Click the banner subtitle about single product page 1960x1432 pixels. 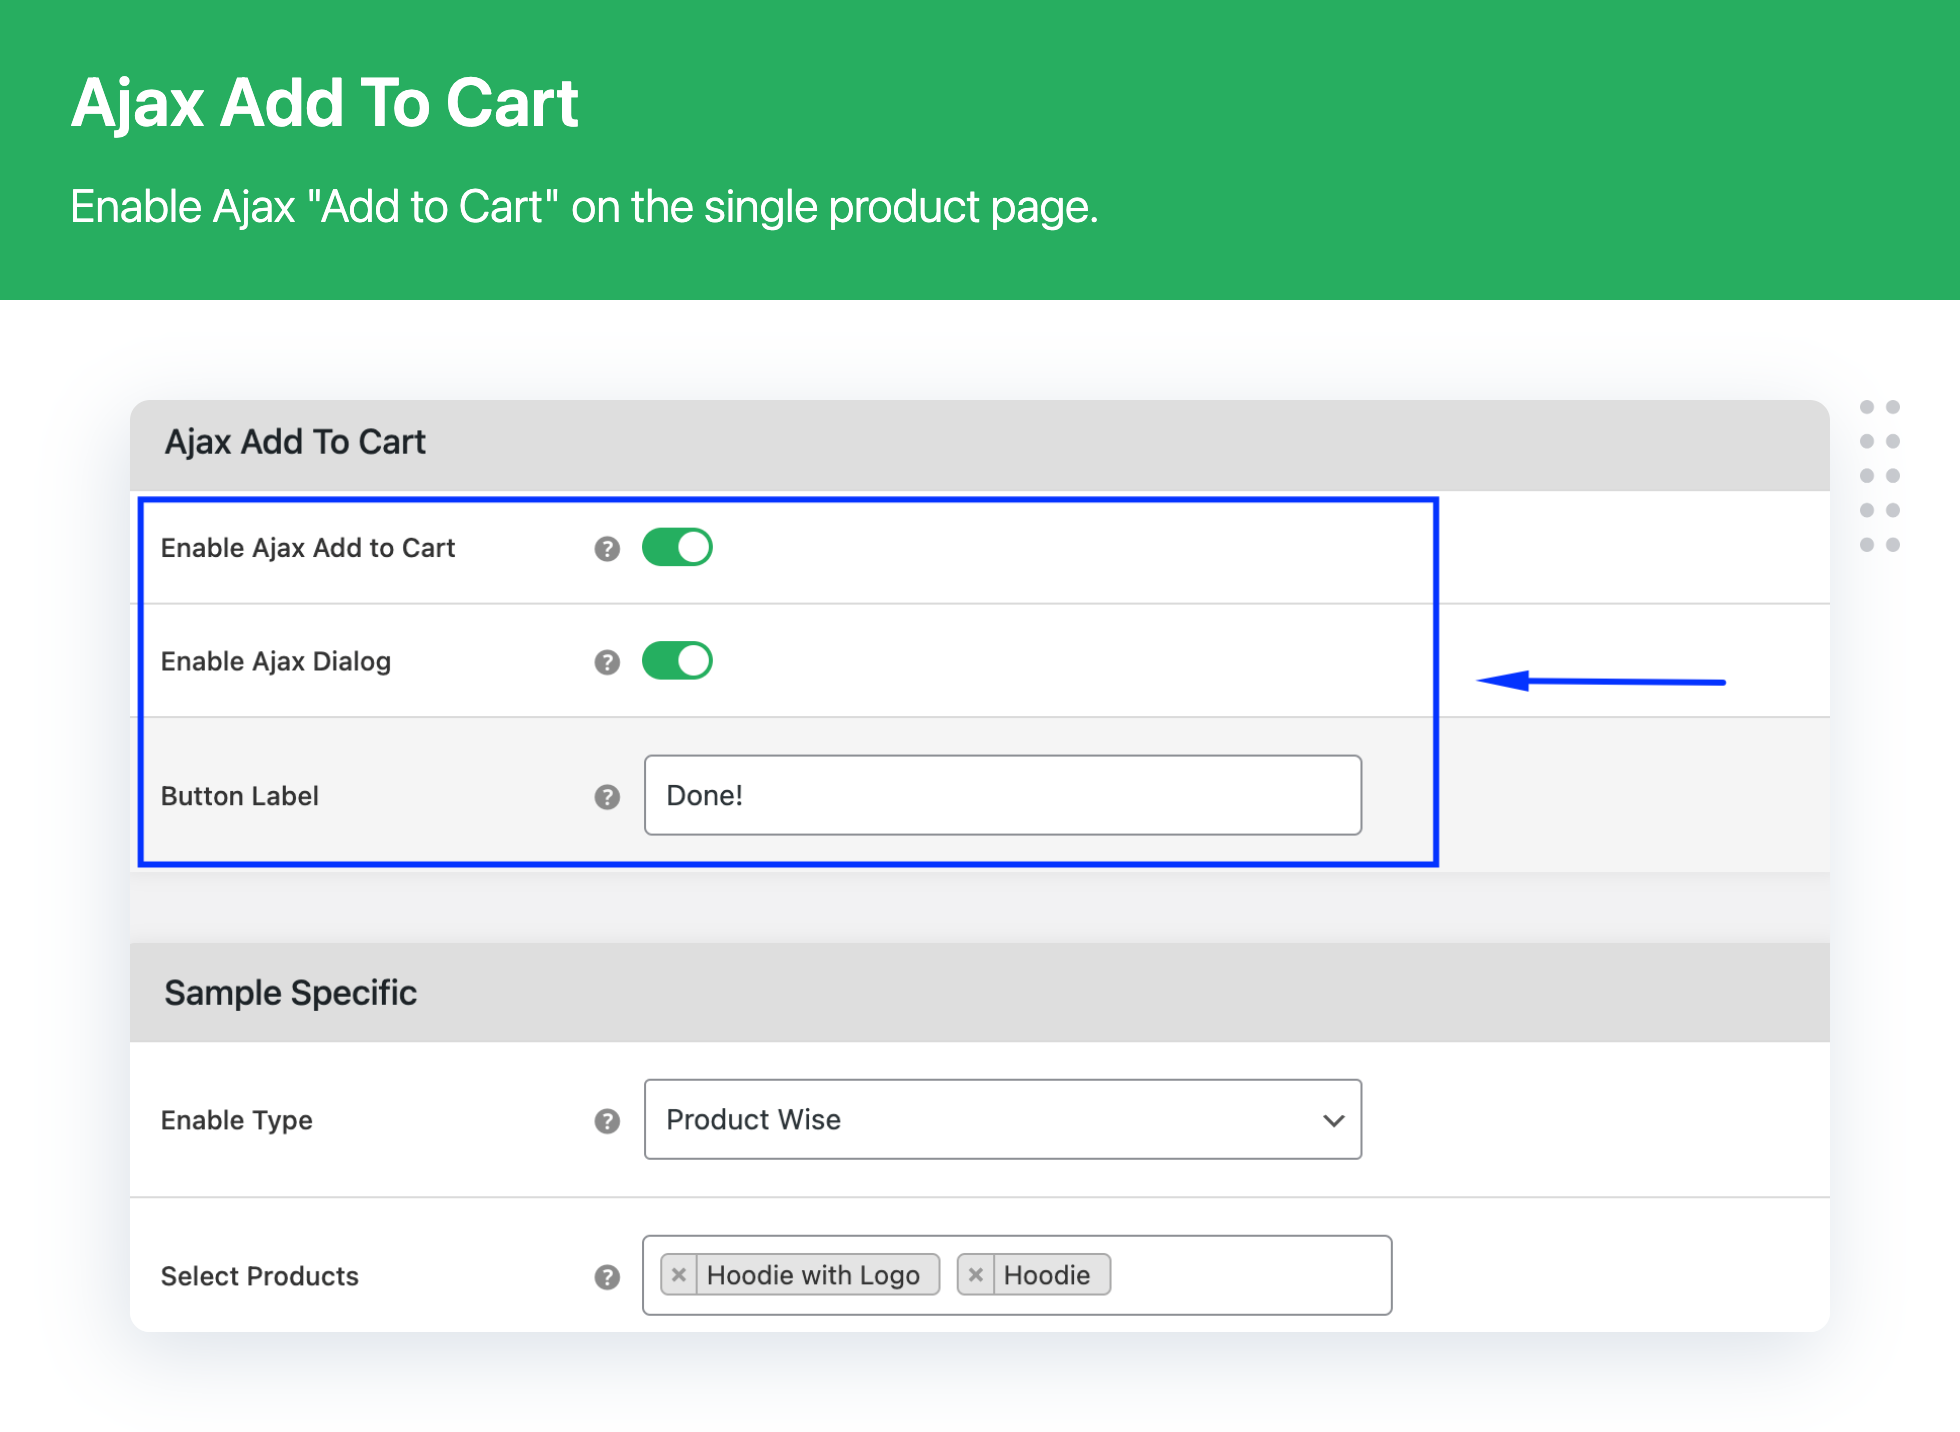pyautogui.click(x=584, y=207)
